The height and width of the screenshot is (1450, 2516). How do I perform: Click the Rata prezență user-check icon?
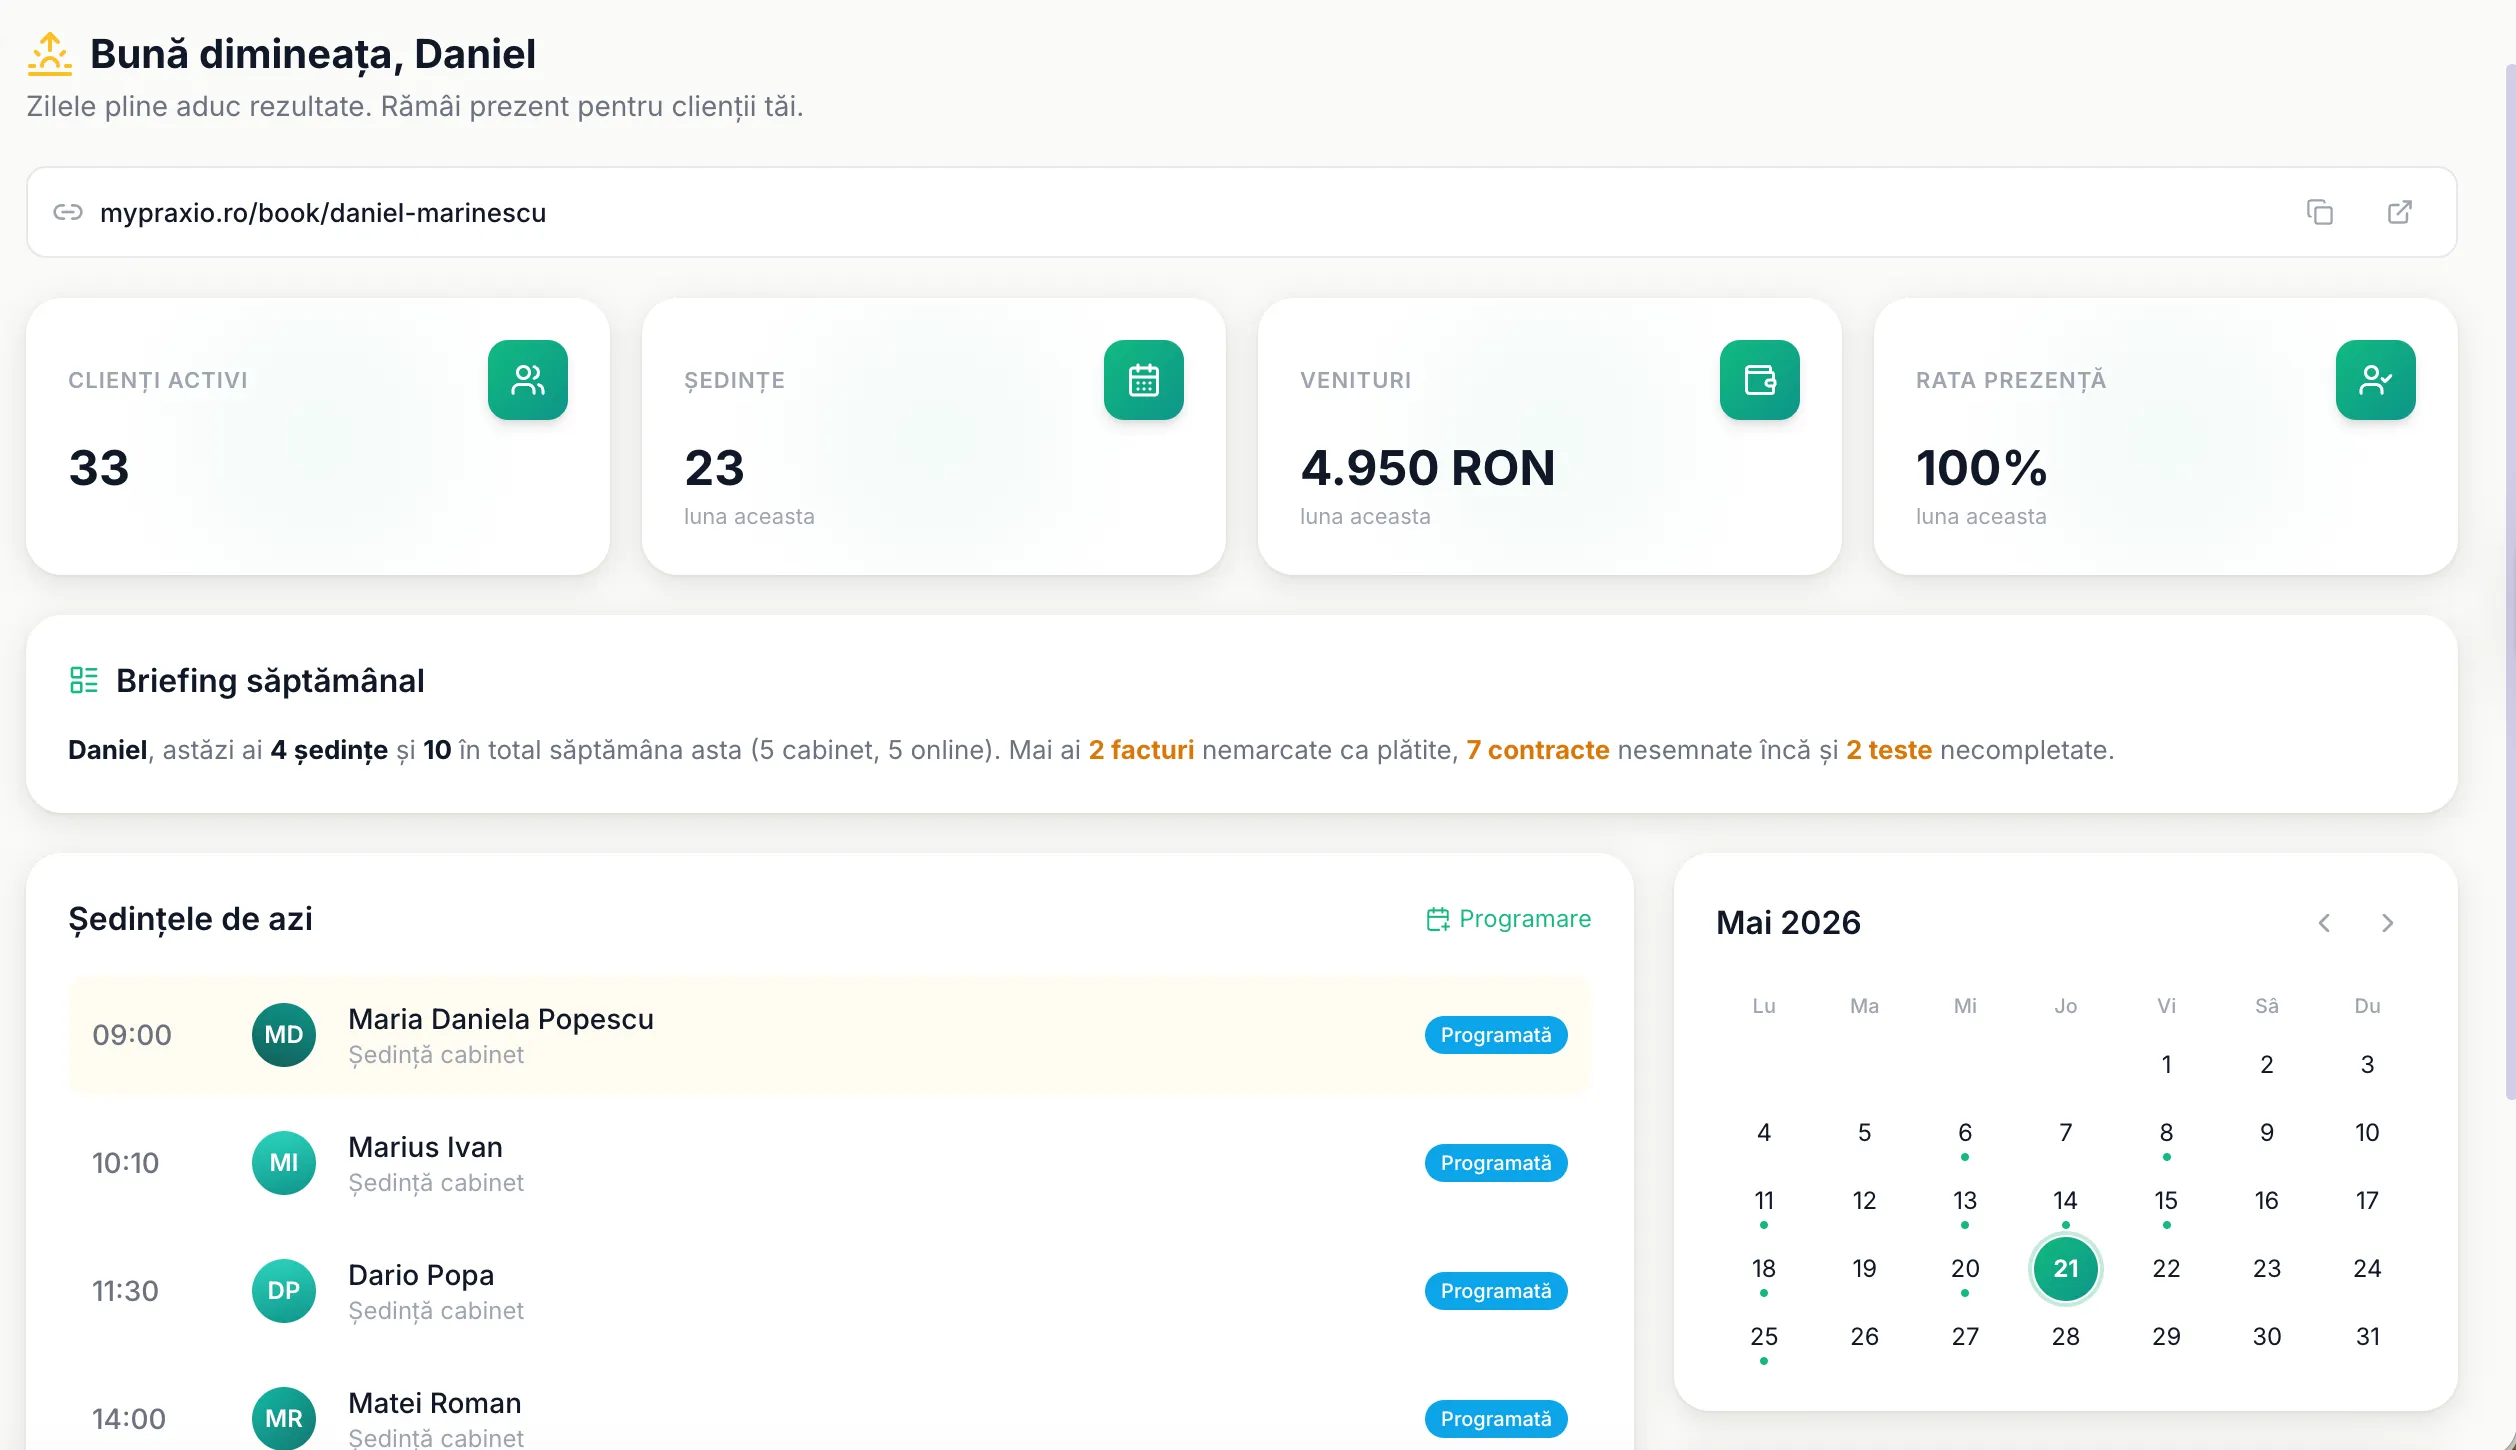click(x=2376, y=380)
